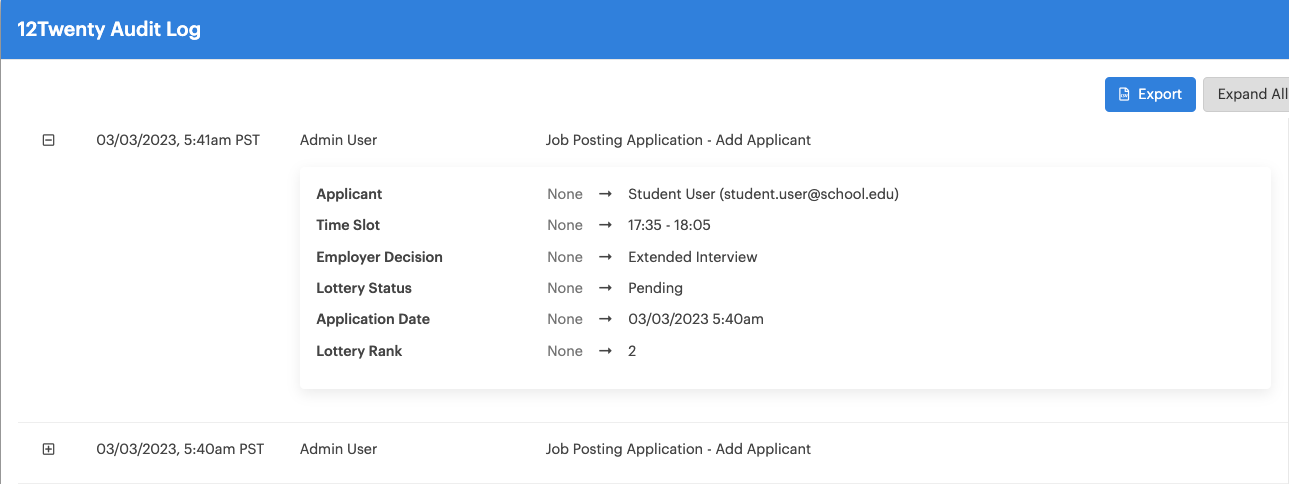Click the 12Twenty Audit Log title
Screen dimensions: 1289x484
109,30
